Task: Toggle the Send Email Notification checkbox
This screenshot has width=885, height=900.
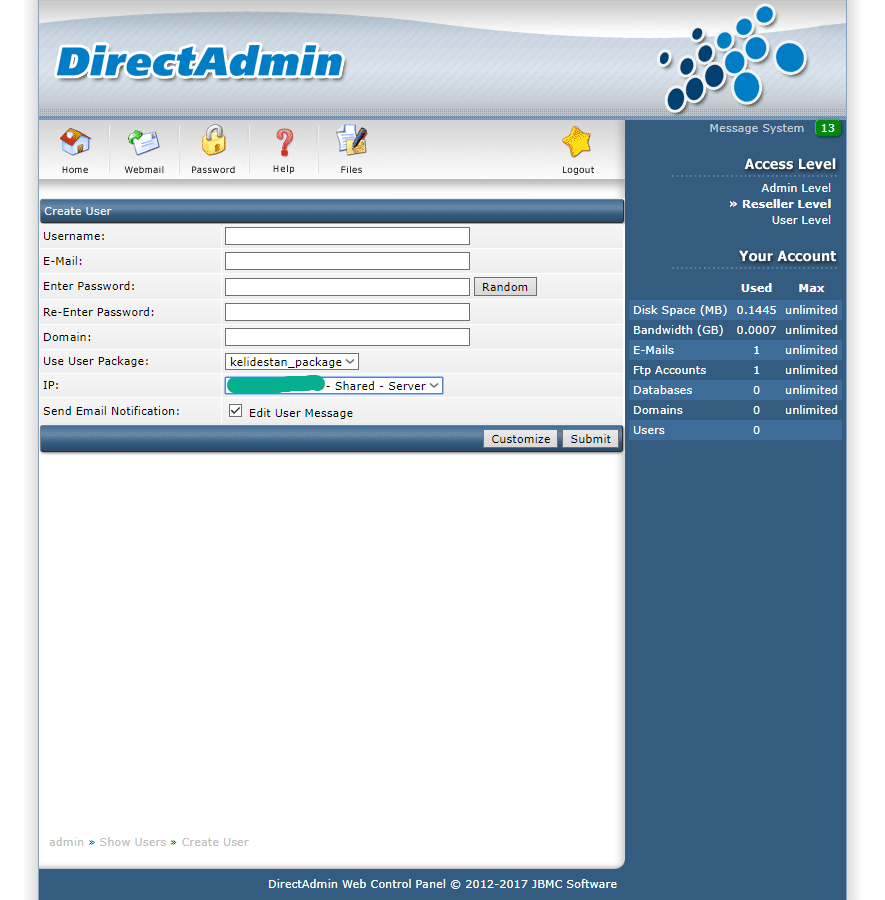Action: point(235,410)
